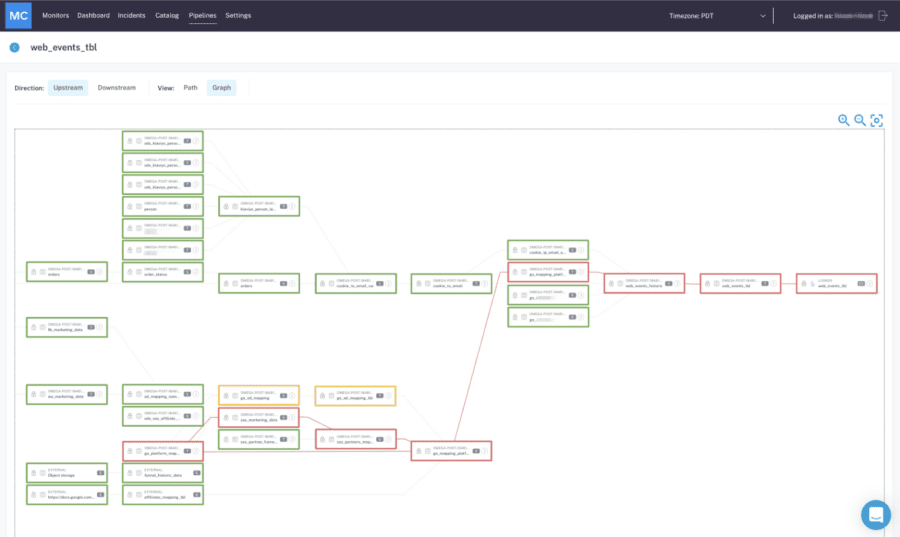900x537 pixels.
Task: Select the Graph view
Action: 222,88
